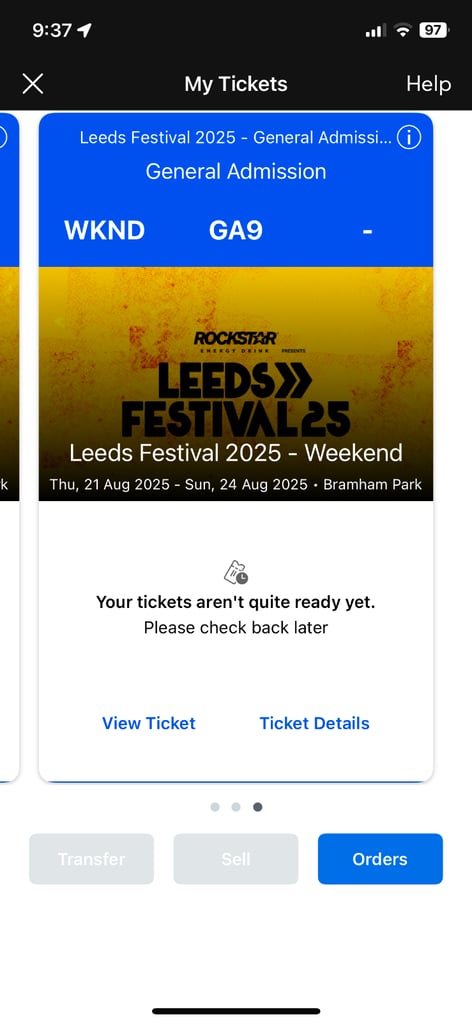Tap the ticket clock icon above the status message
The width and height of the screenshot is (472, 1024).
pyautogui.click(x=236, y=572)
